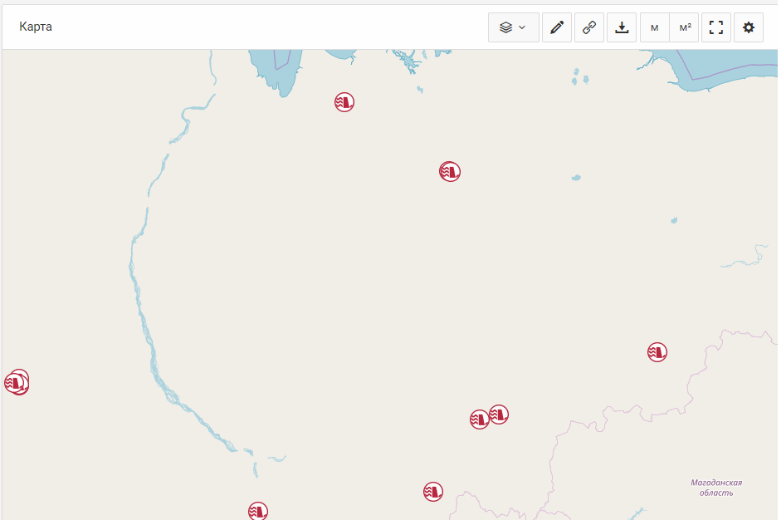
Task: Click the Магаданская область region label
Action: tap(716, 487)
